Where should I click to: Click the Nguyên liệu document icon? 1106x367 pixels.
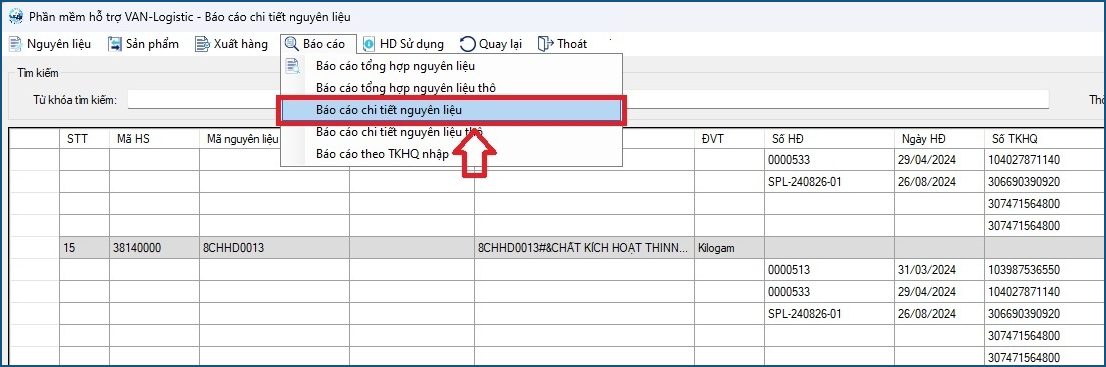15,44
